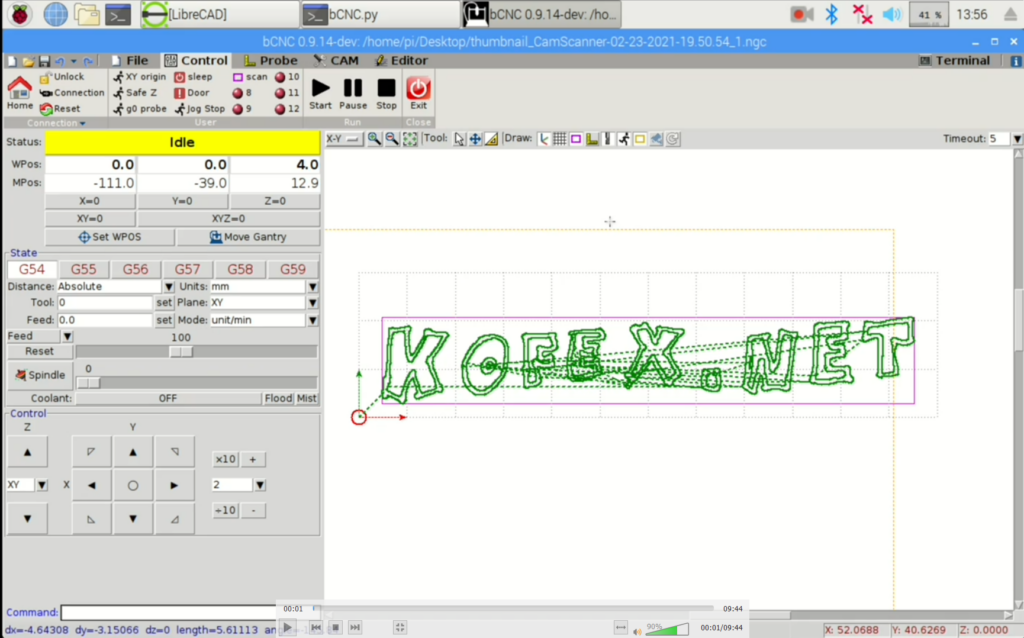Screen dimensions: 1024x638
Task: Toggle workarea display (yellow rectangle)
Action: [x=640, y=138]
